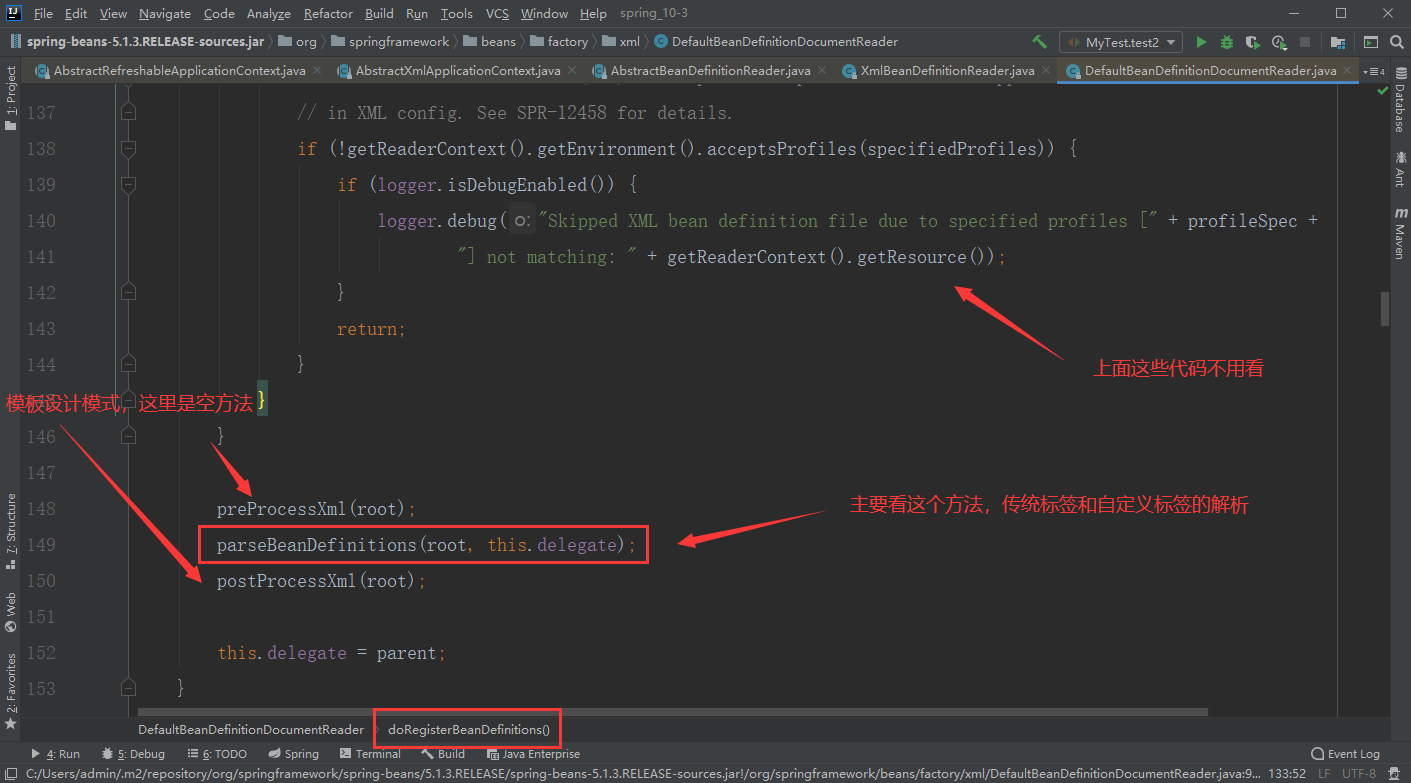The width and height of the screenshot is (1411, 783).
Task: Toggle the fold marker at line 146
Action: tap(127, 437)
